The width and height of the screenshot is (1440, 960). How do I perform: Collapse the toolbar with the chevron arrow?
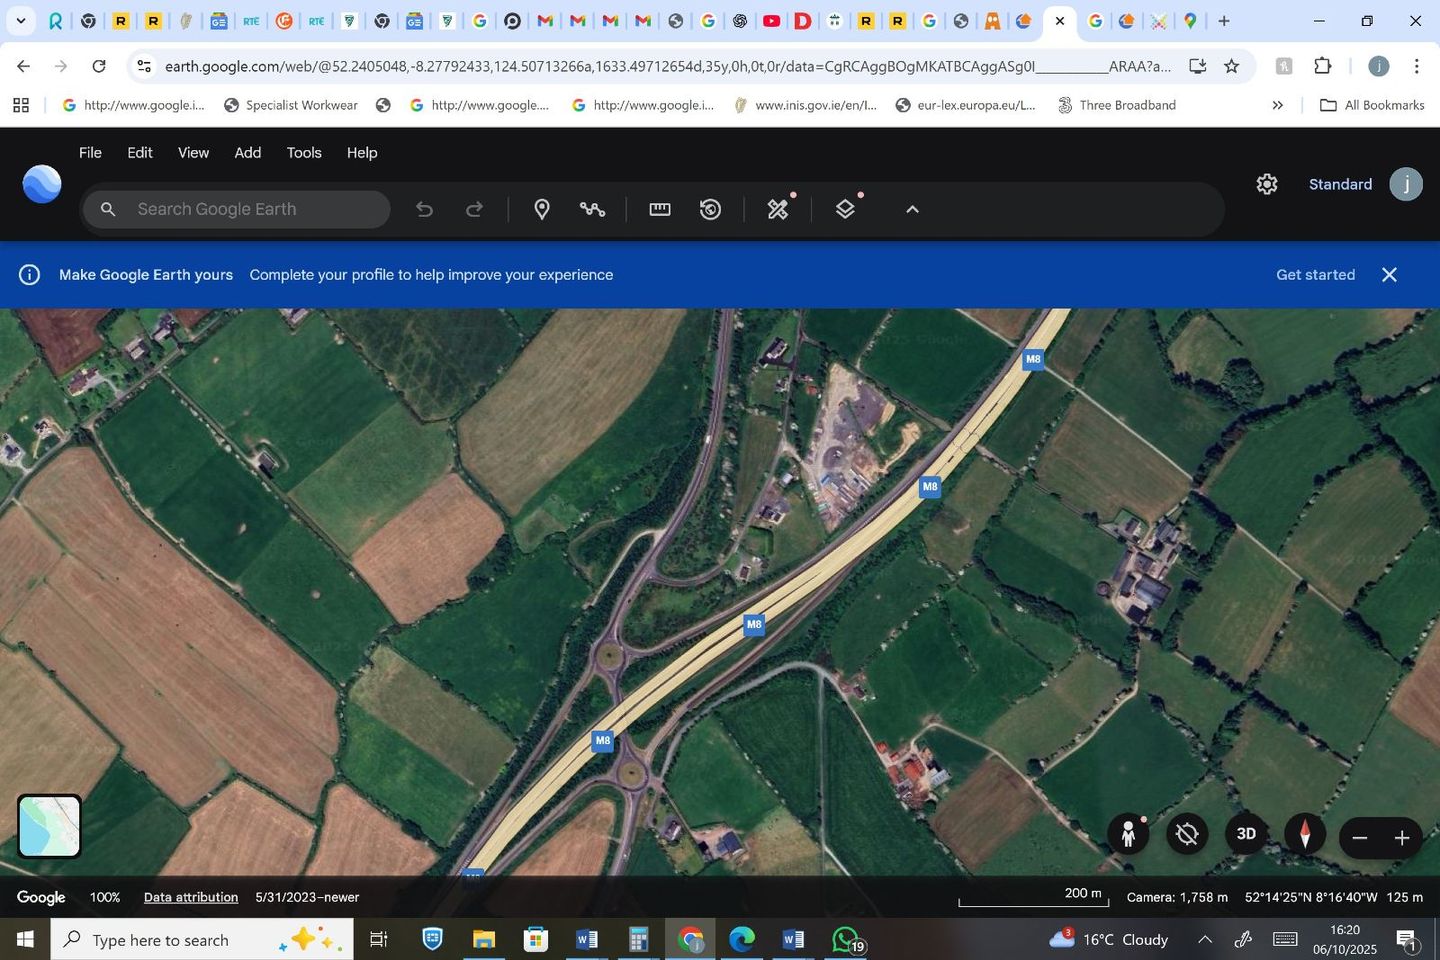912,209
